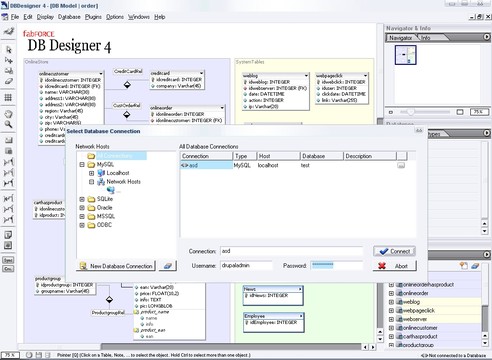
Task: Expand the SQLite folder node
Action: pyautogui.click(x=82, y=199)
